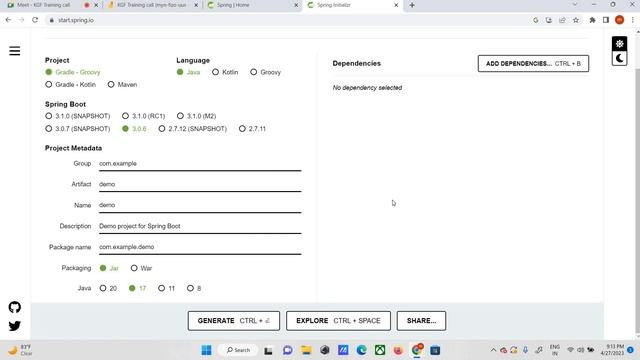Image resolution: width=640 pixels, height=360 pixels.
Task: Edit the Description field
Action: 200,226
